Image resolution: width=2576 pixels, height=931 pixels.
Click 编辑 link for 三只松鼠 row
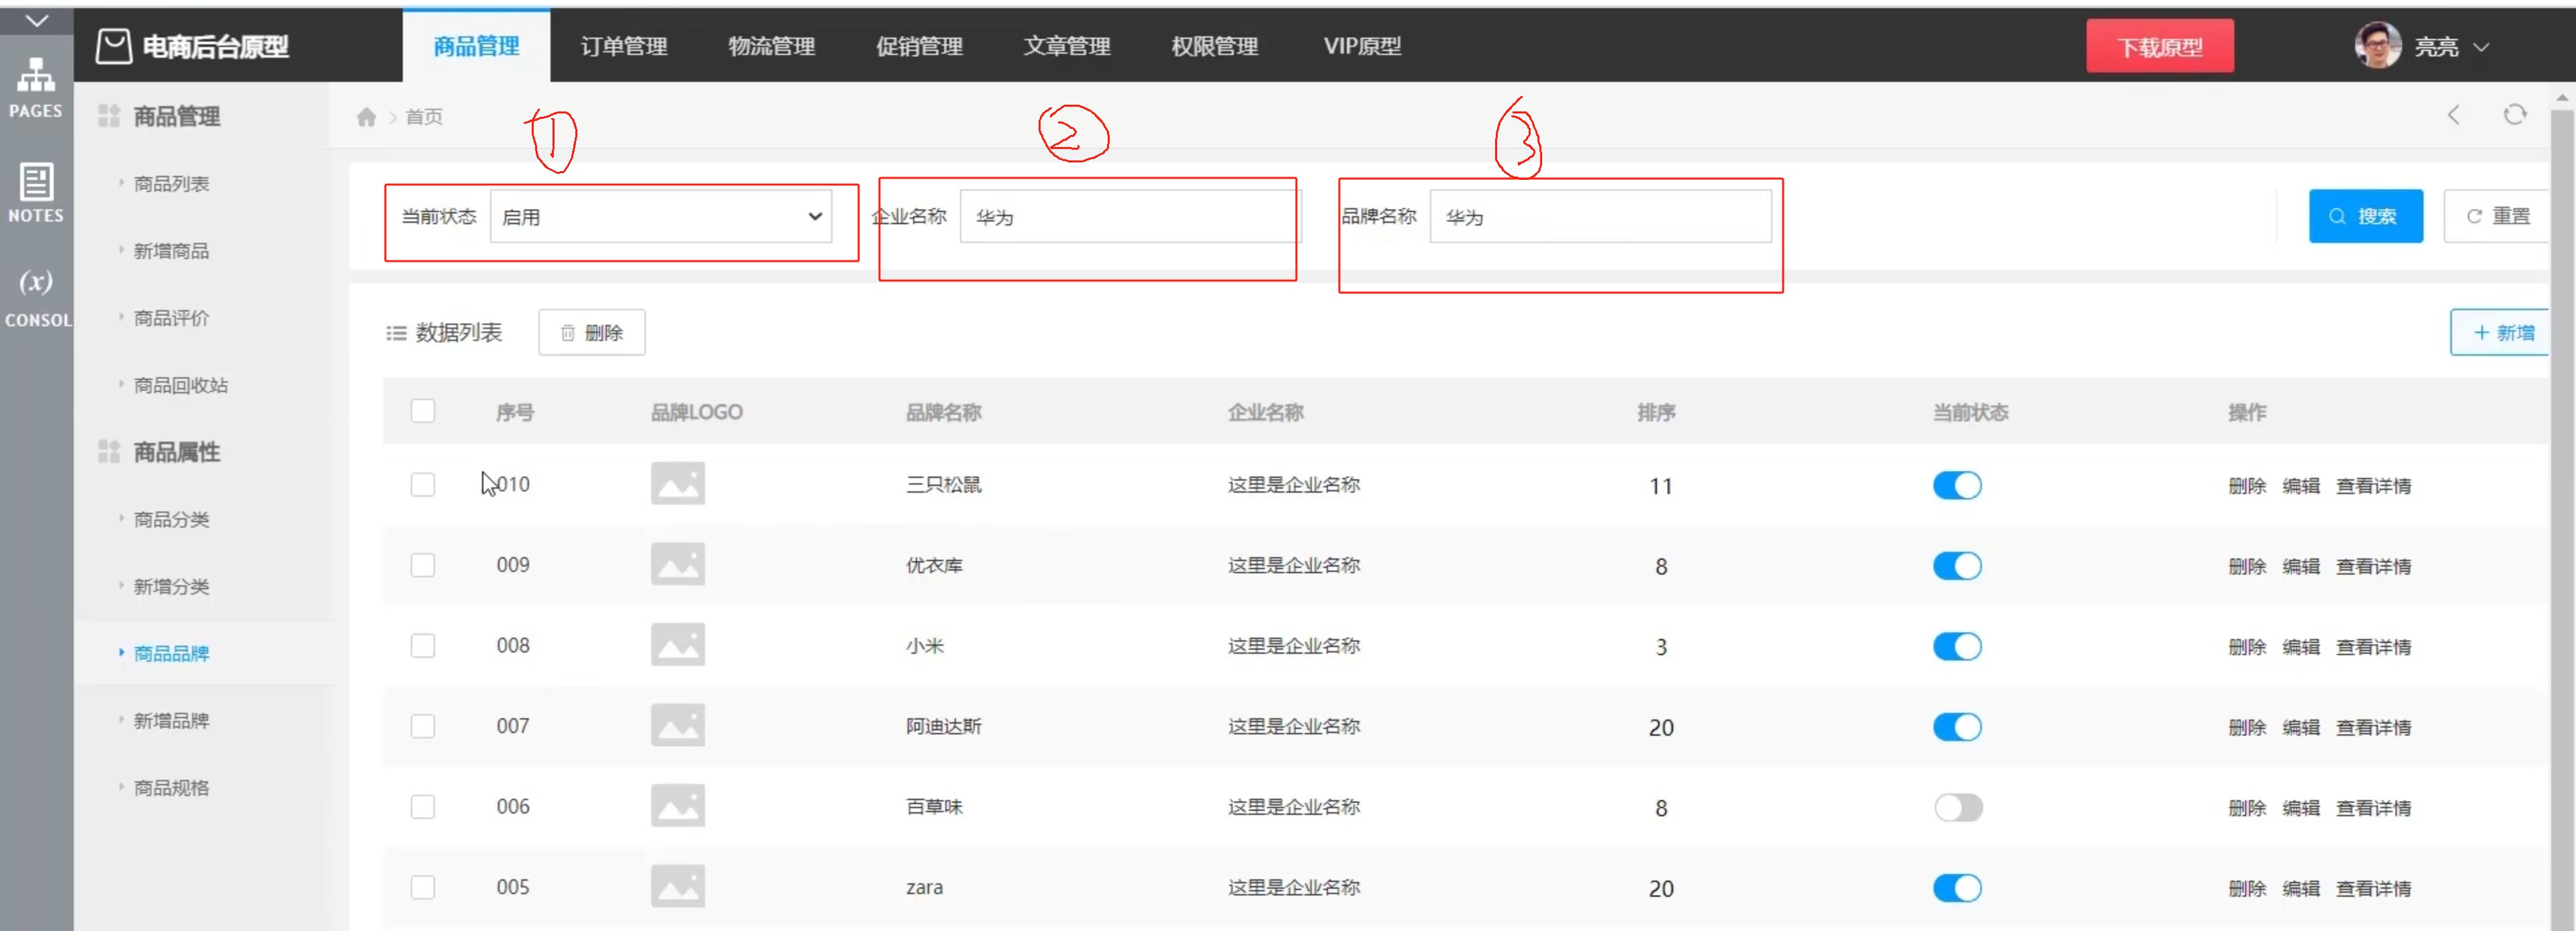(x=2301, y=486)
